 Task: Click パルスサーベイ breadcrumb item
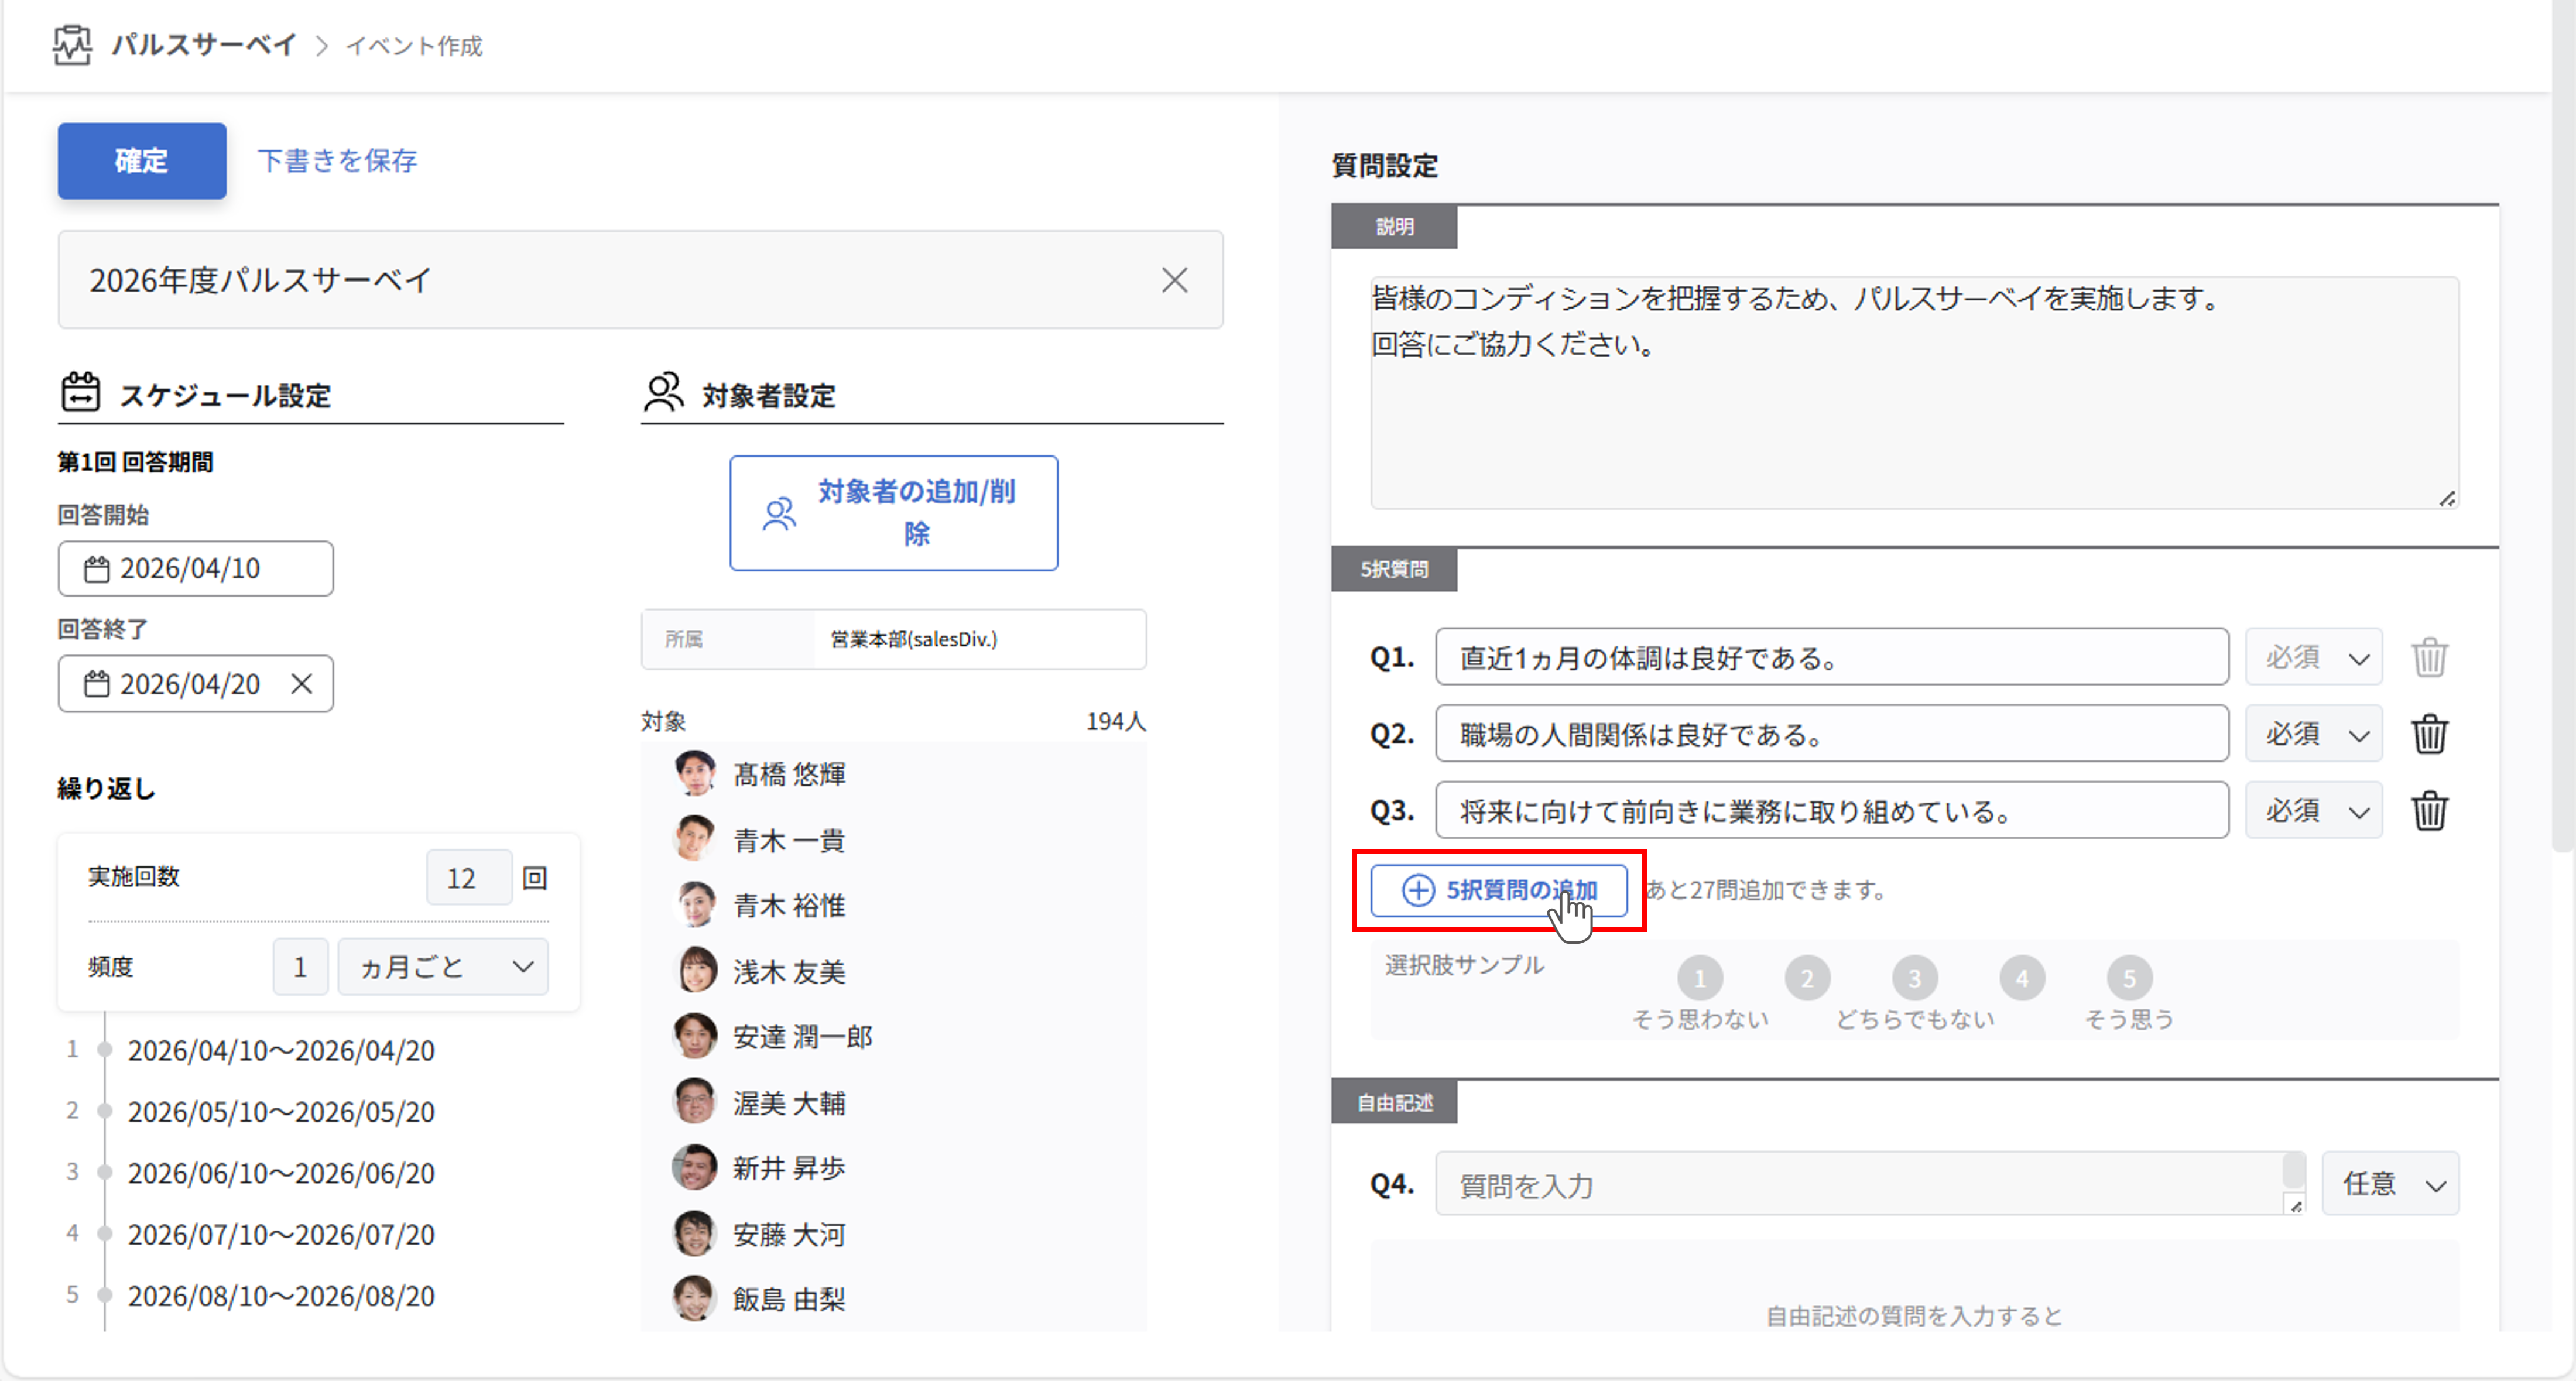[x=204, y=45]
